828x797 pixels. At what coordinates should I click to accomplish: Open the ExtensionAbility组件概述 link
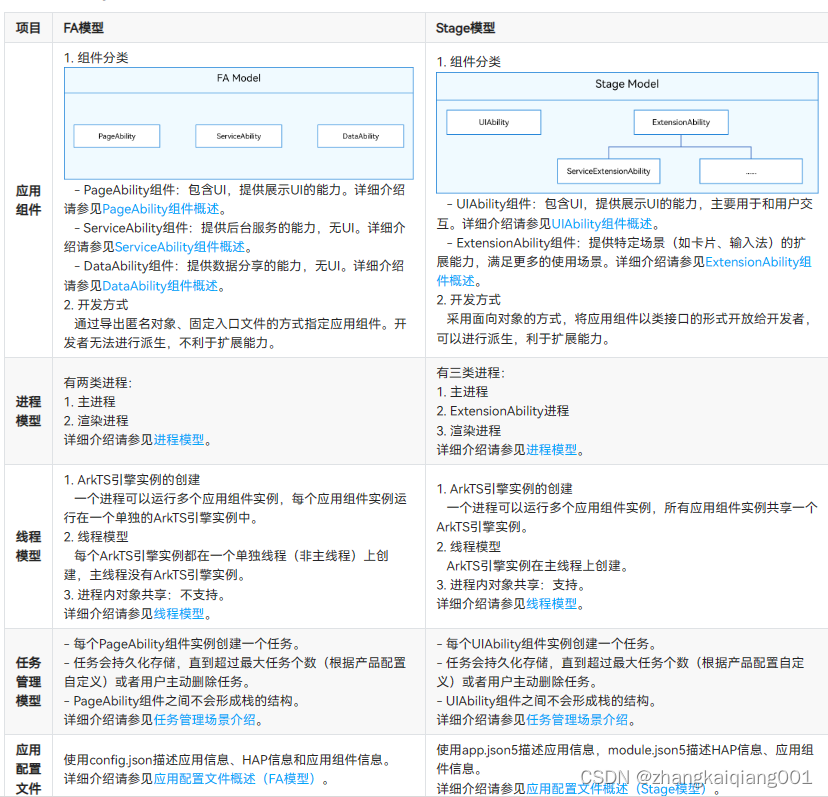(758, 262)
